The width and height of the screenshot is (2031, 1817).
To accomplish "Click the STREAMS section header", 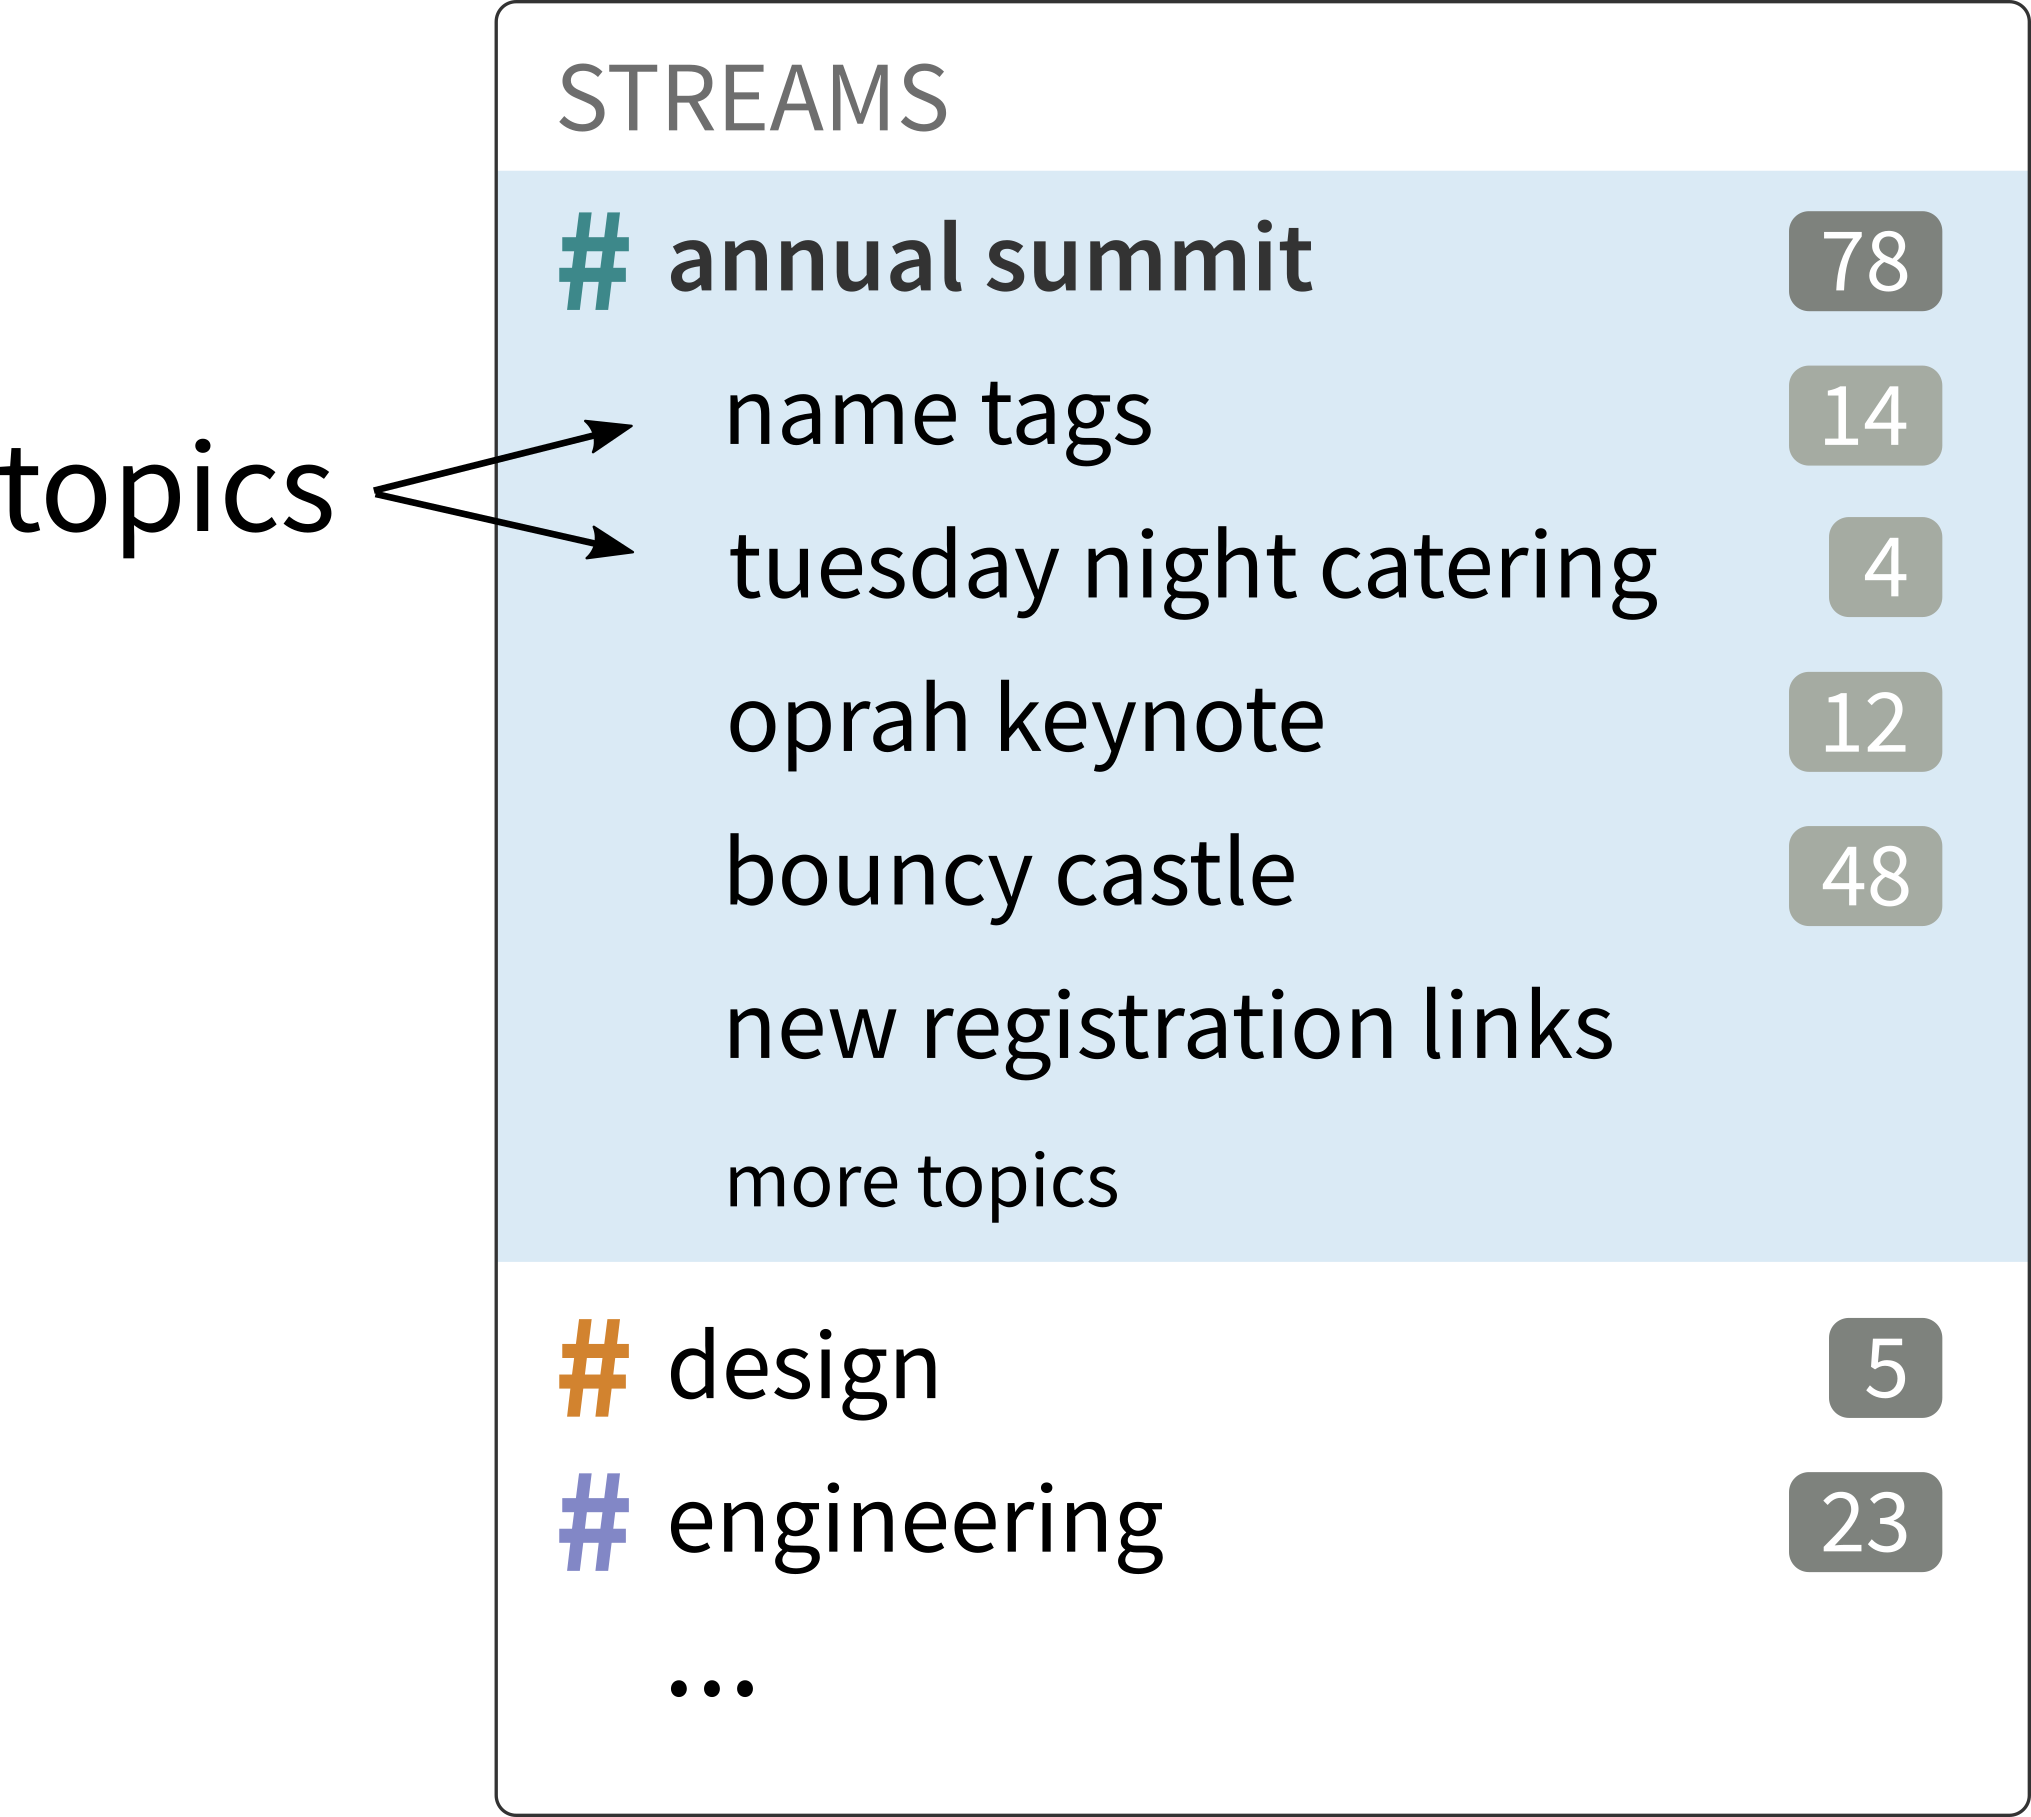I will point(752,98).
